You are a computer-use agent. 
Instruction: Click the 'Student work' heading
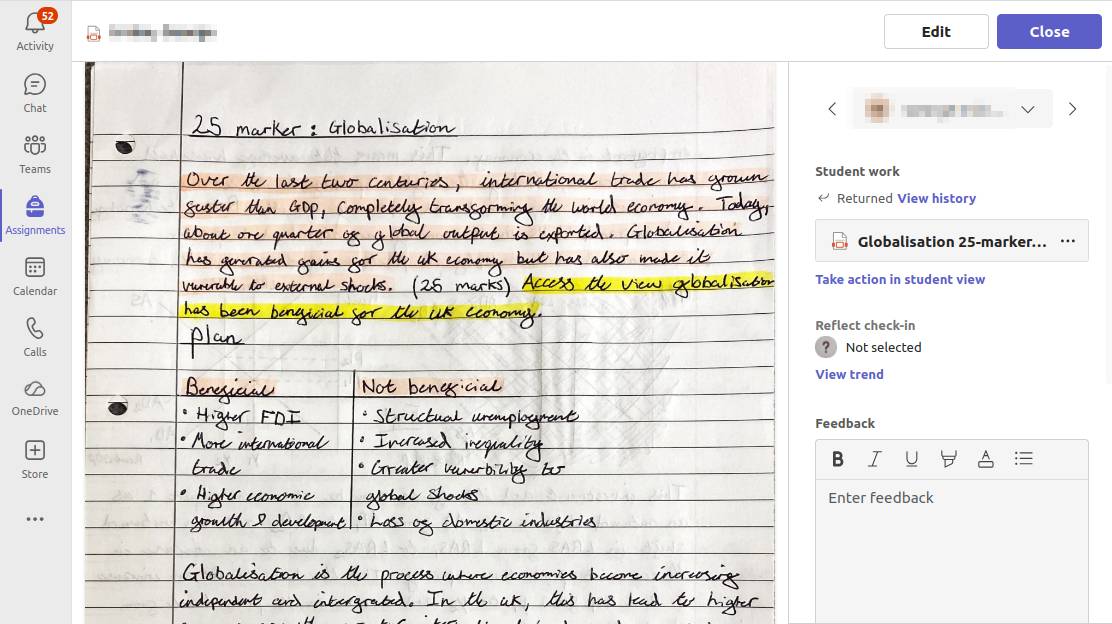[857, 171]
